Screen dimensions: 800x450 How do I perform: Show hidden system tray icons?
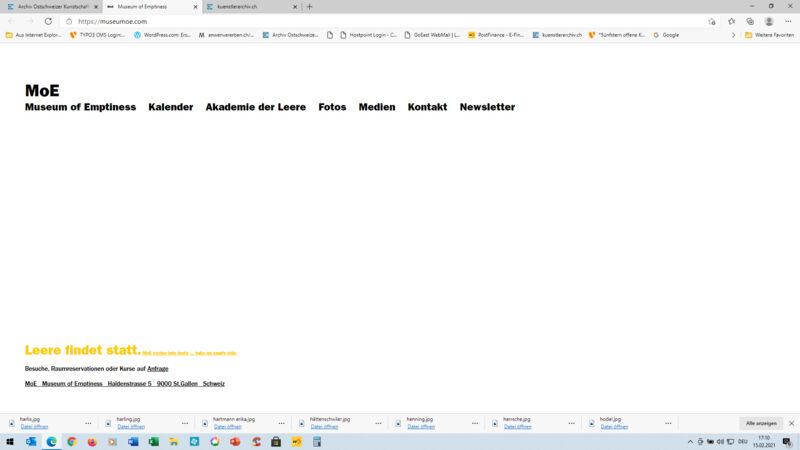click(x=690, y=442)
